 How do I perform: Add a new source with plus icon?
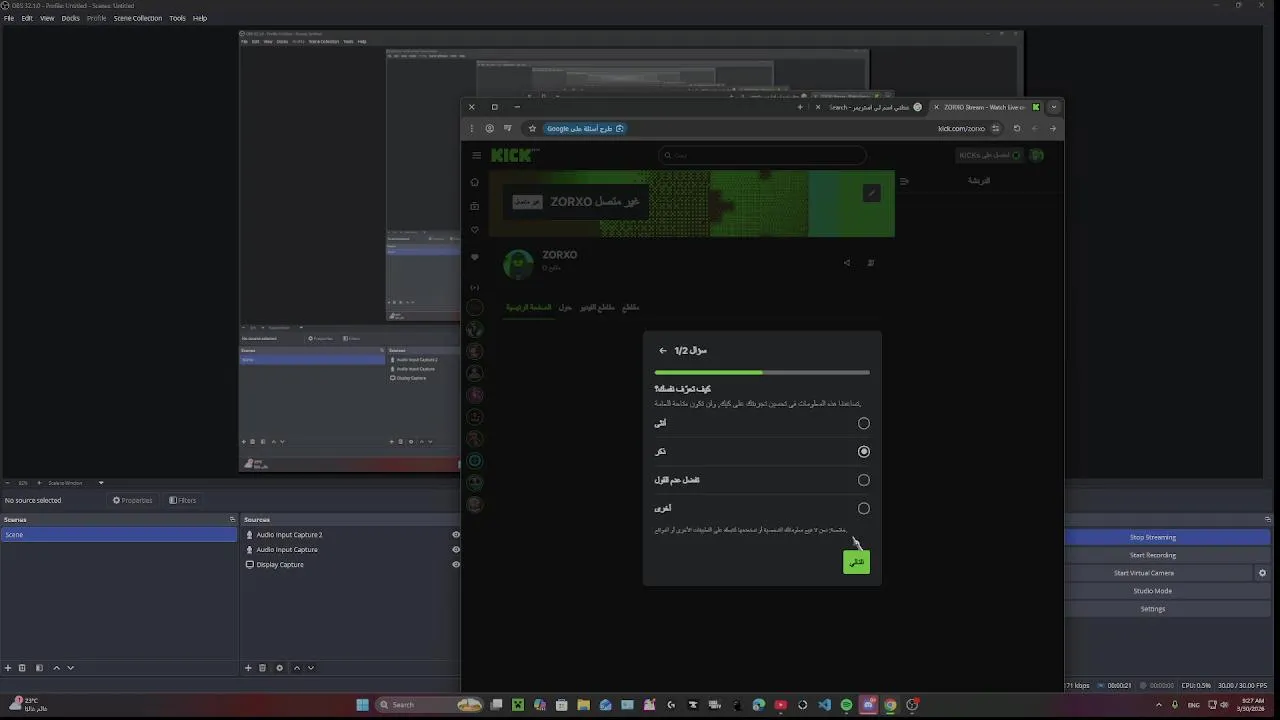pos(248,668)
